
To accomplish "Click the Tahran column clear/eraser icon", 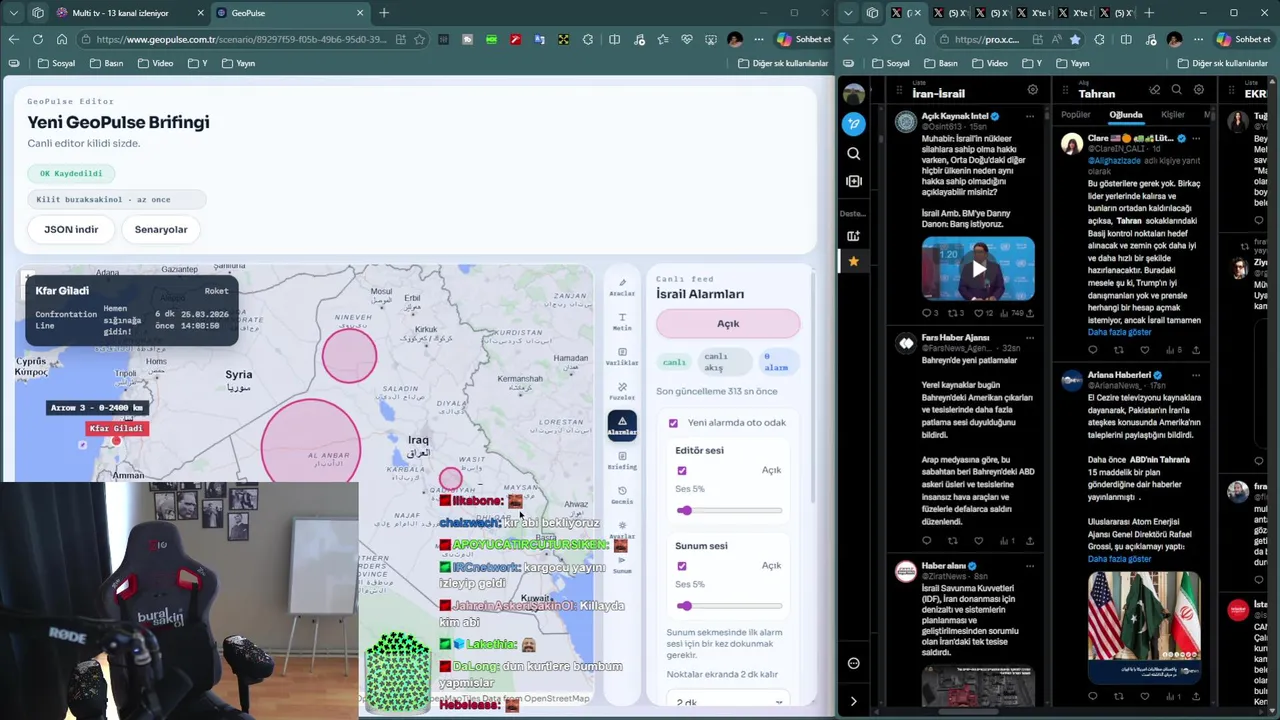I will tap(1155, 90).
